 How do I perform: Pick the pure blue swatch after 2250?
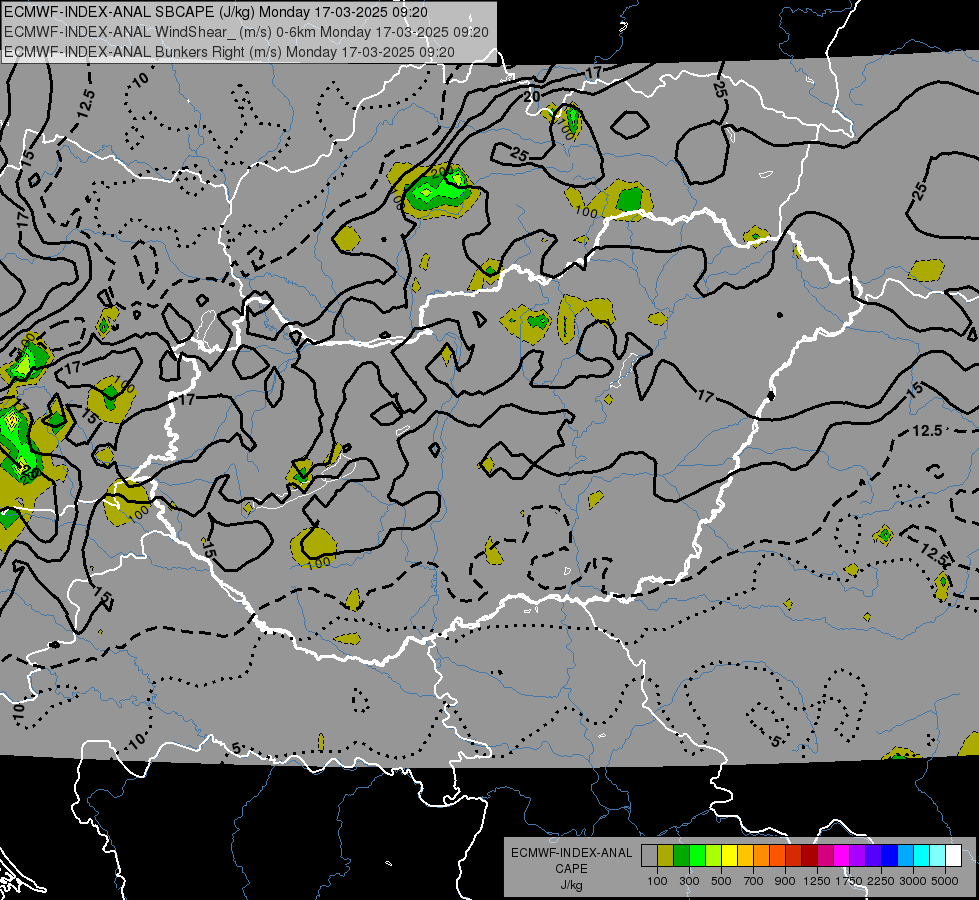(890, 855)
